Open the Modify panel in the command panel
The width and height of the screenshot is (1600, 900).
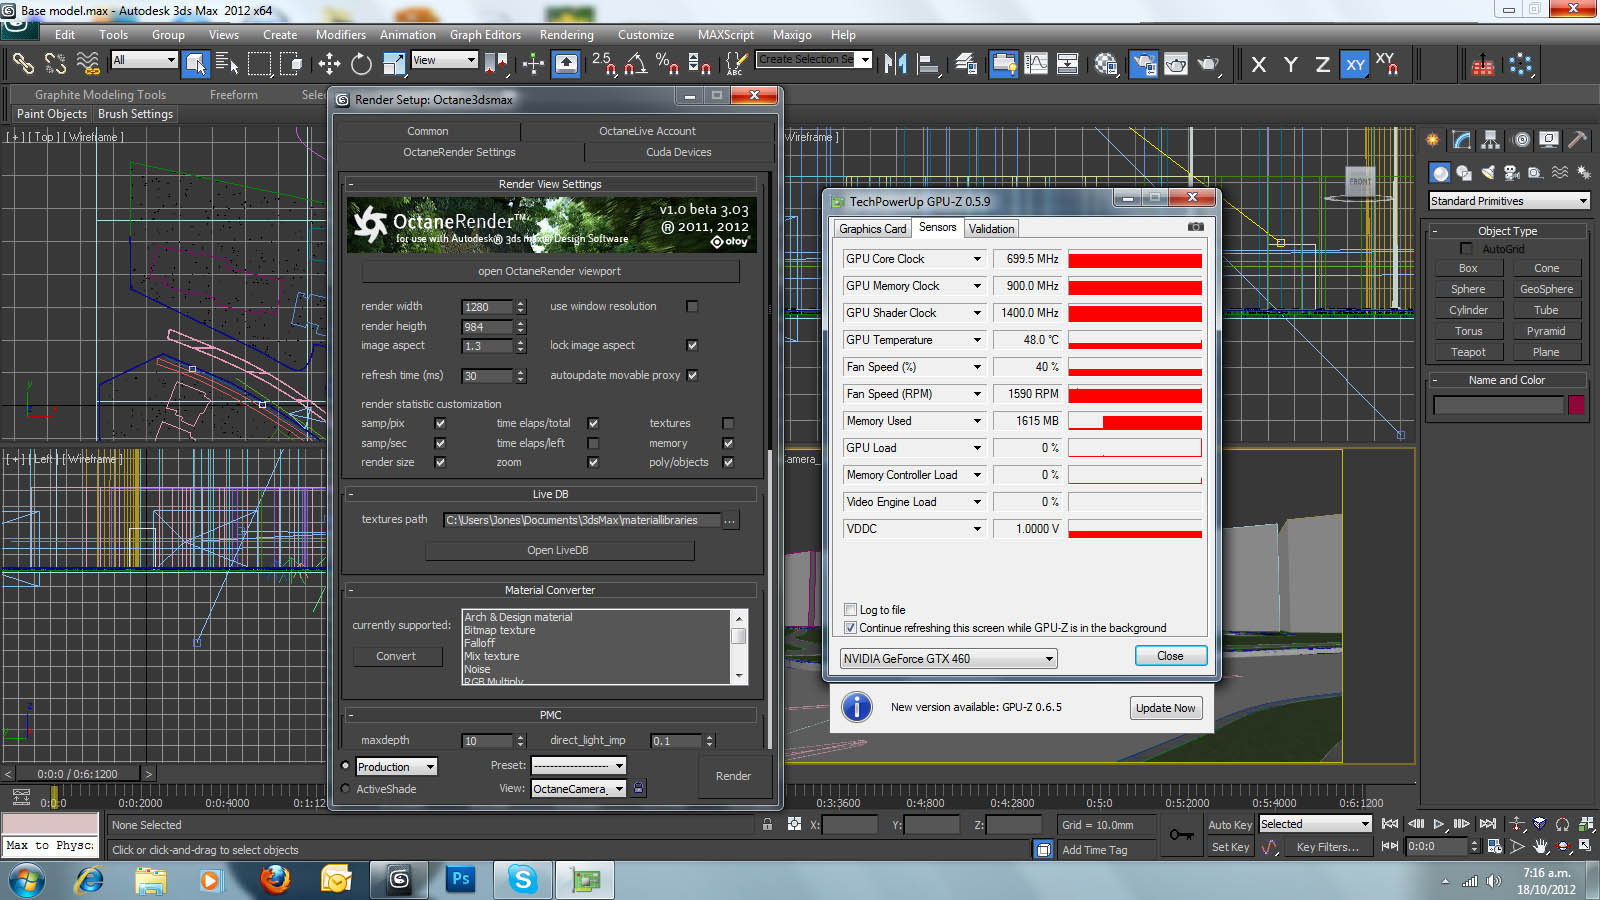[x=1462, y=140]
